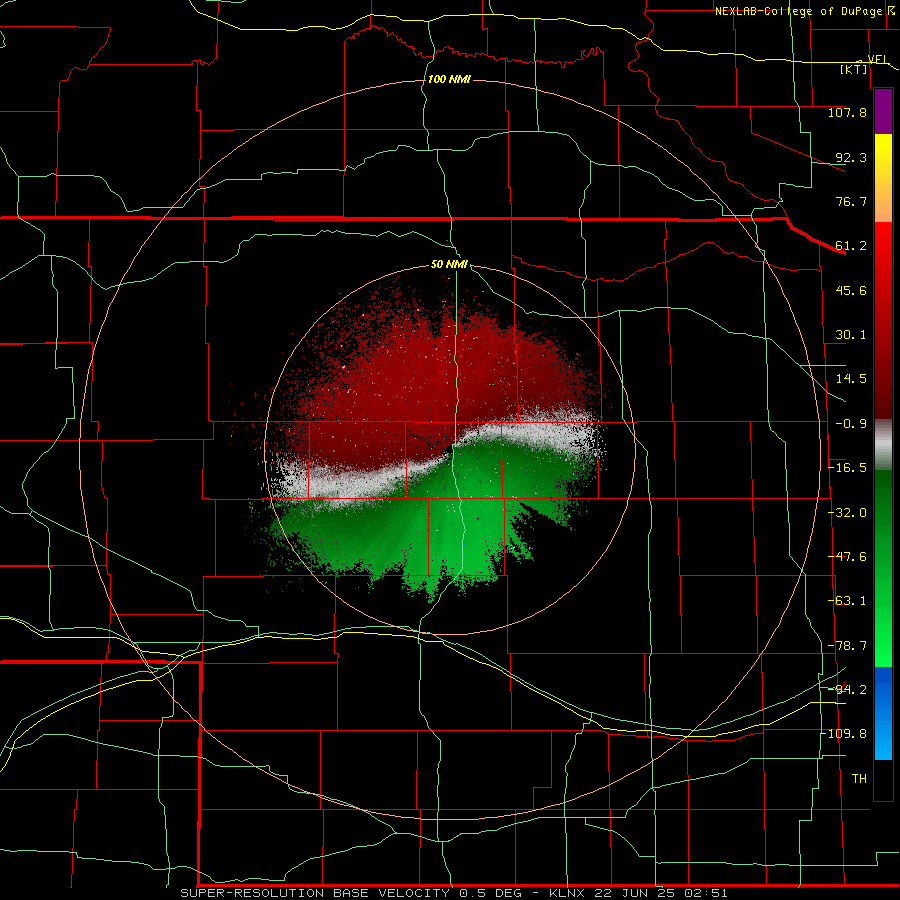This screenshot has height=900, width=900.
Task: Click the bright green segment of the color bar
Action: pyautogui.click(x=883, y=568)
